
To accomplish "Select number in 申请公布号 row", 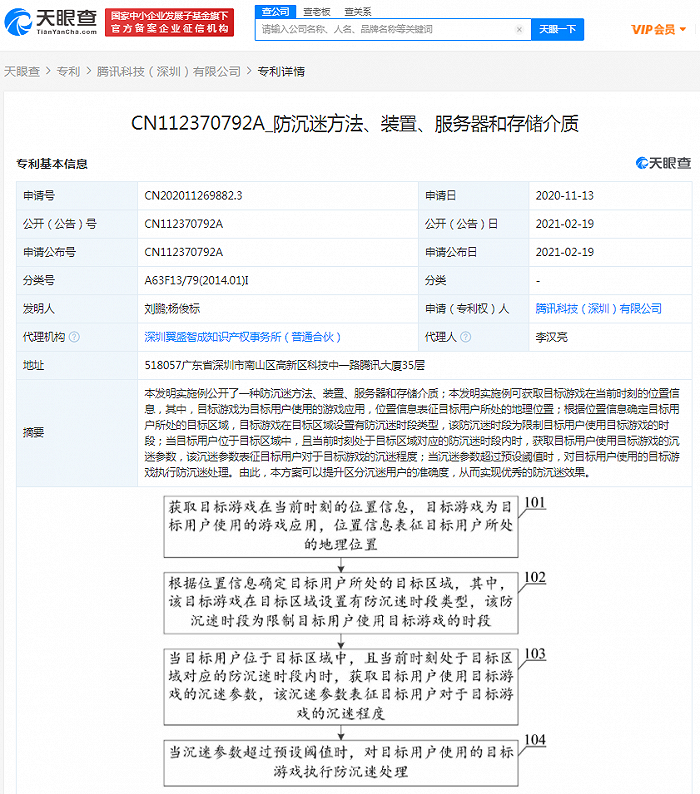I will pyautogui.click(x=183, y=252).
